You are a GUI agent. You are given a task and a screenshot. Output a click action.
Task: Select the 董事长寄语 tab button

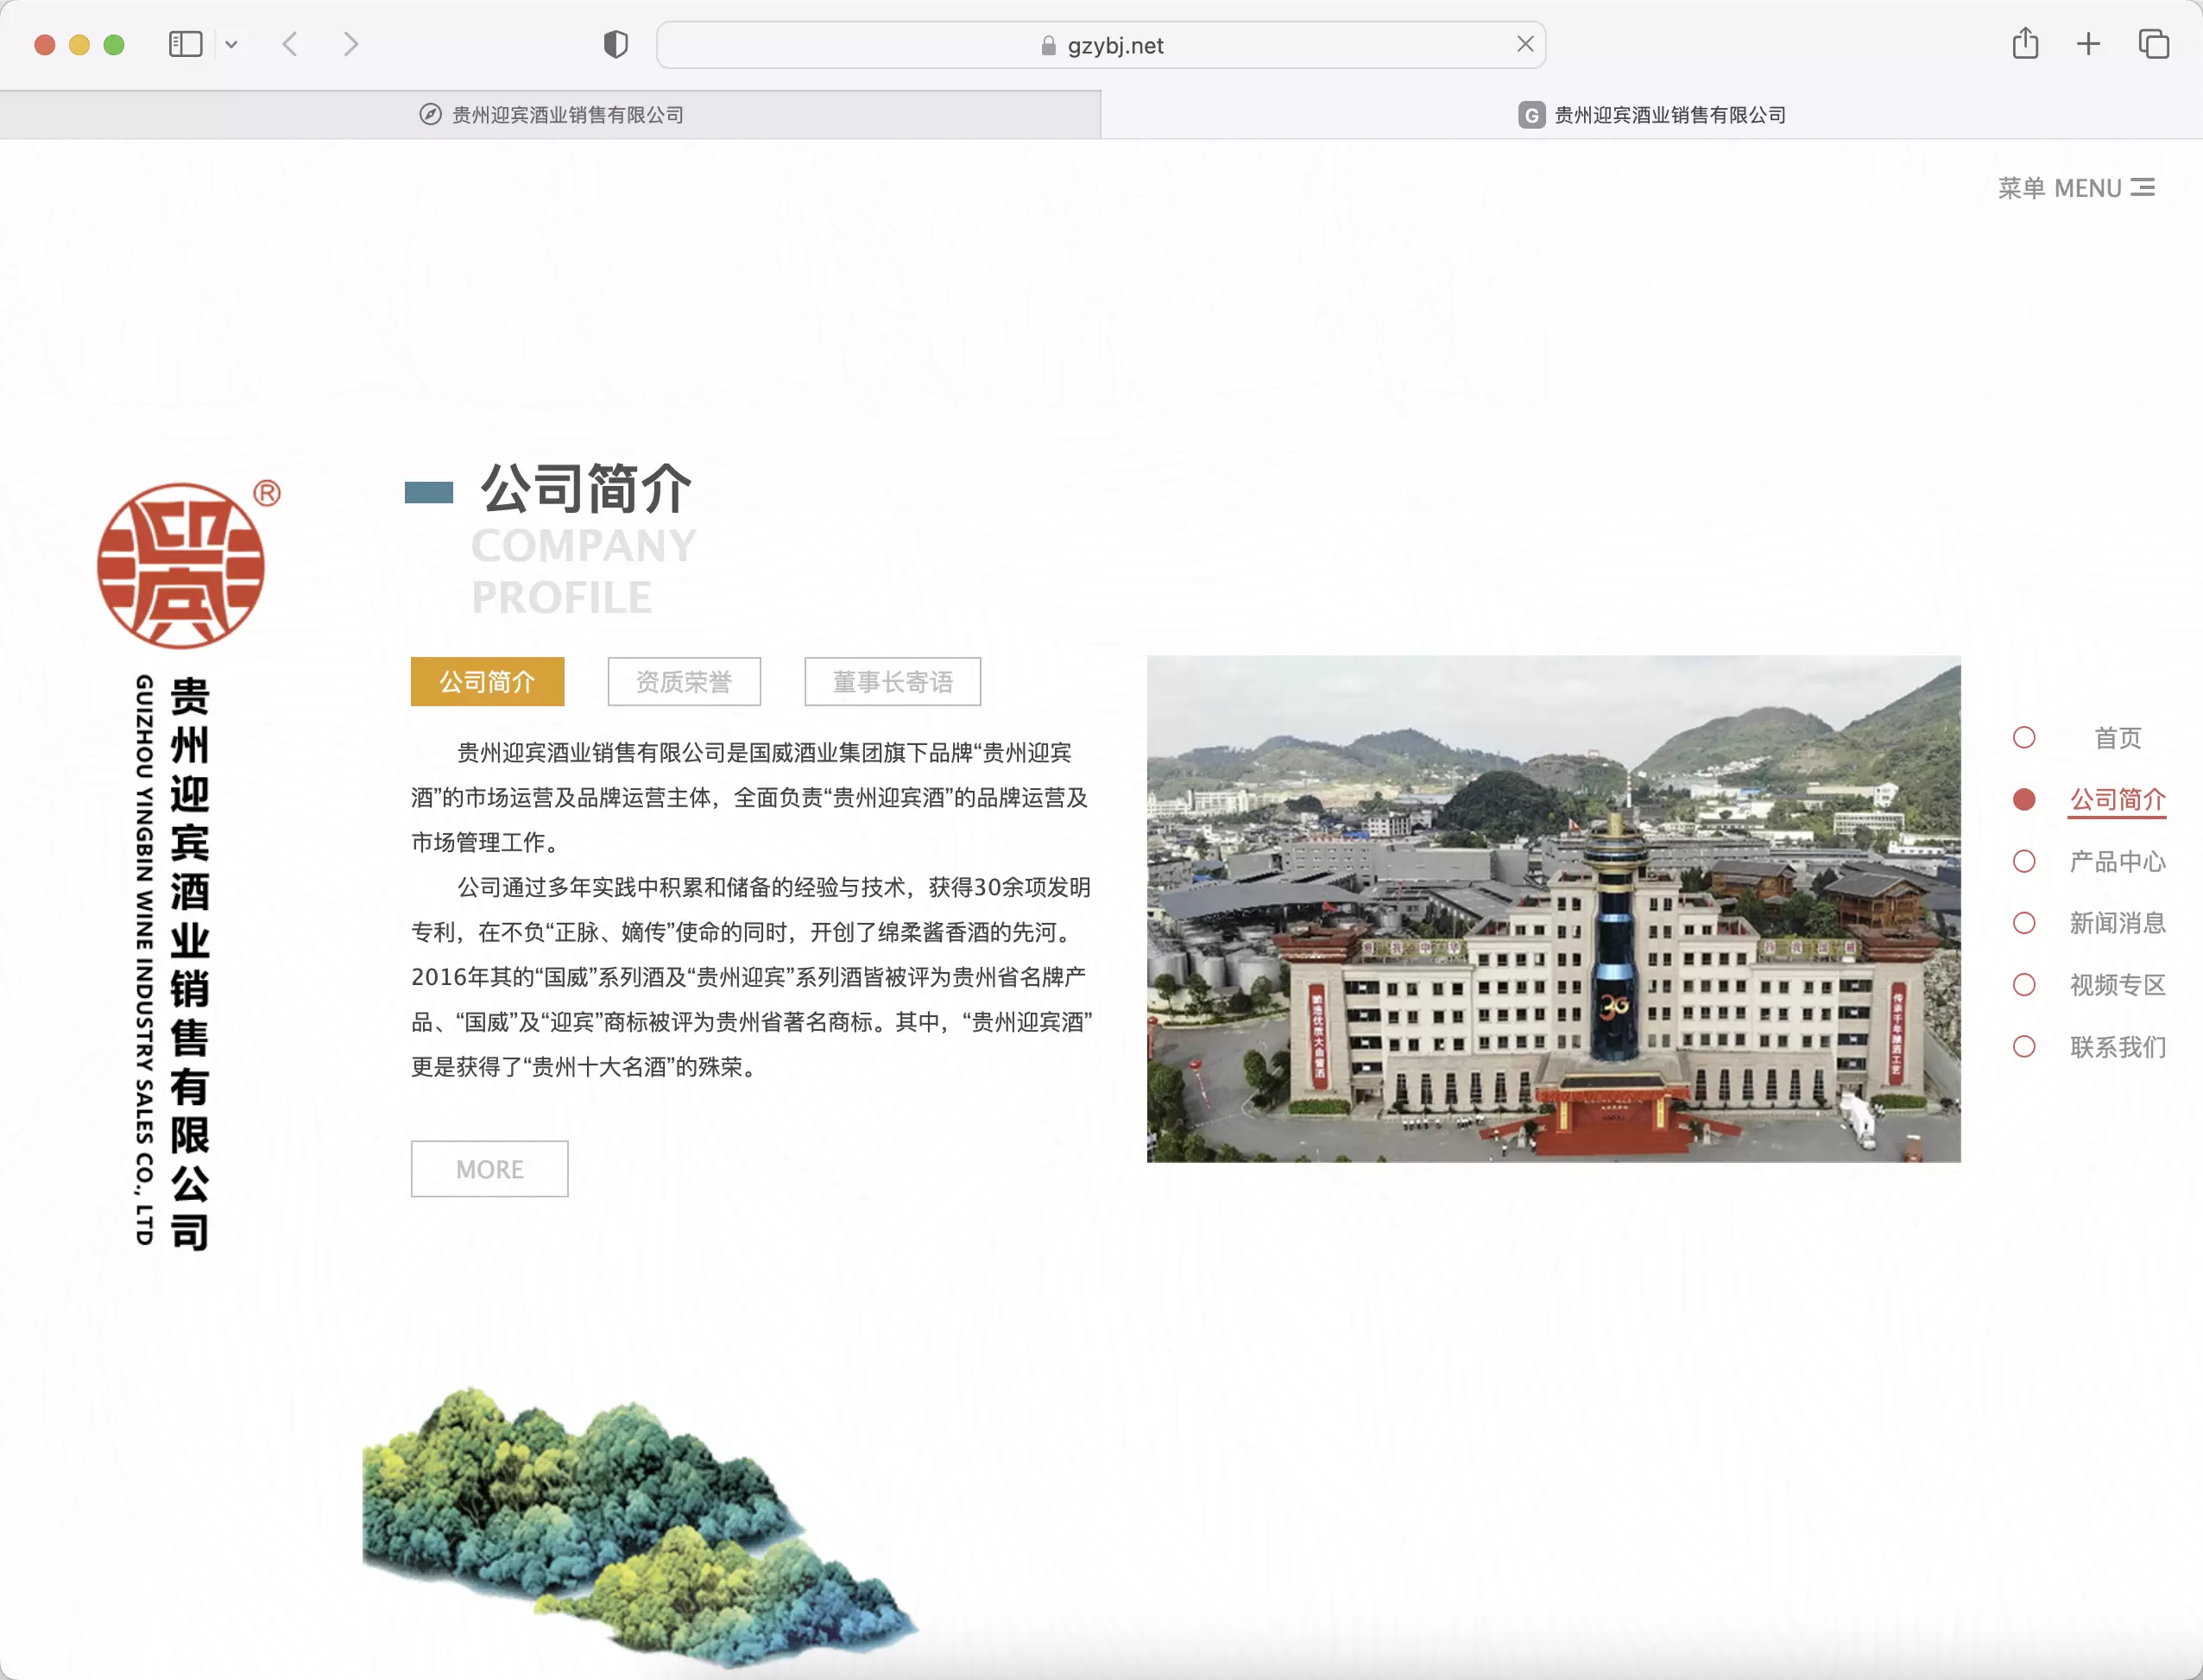(x=892, y=682)
